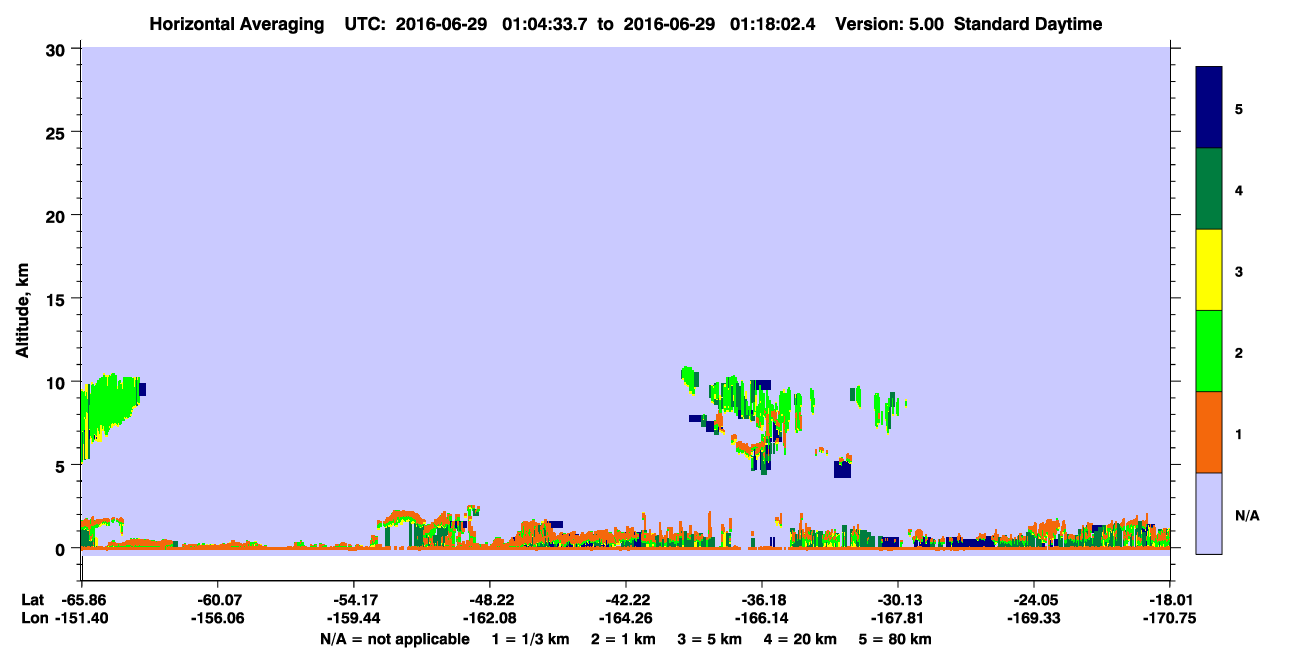
Task: Click the blue block near 5 km altitude
Action: 842,470
